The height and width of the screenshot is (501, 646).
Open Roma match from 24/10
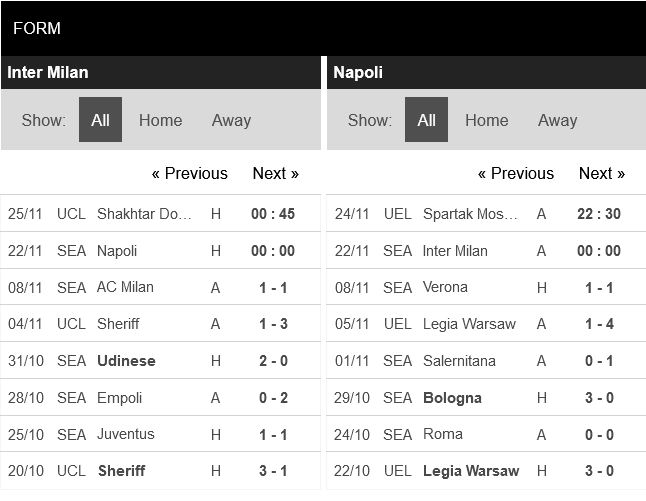click(443, 434)
